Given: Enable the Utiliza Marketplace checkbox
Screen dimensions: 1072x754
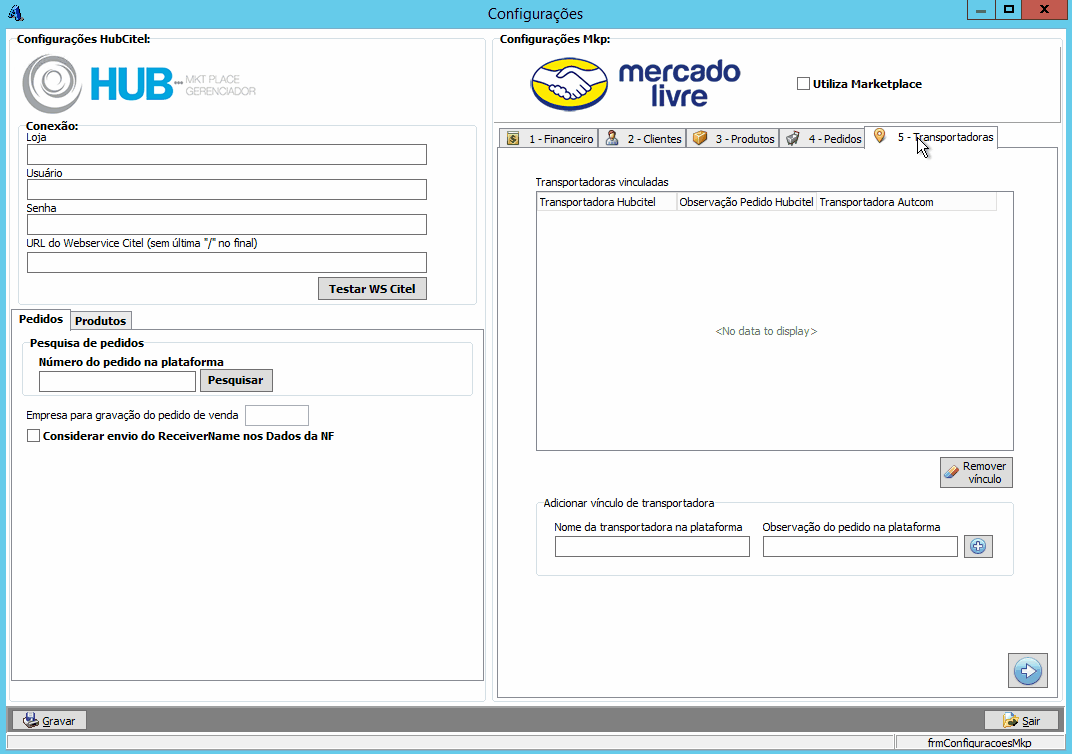Looking at the screenshot, I should click(x=803, y=83).
